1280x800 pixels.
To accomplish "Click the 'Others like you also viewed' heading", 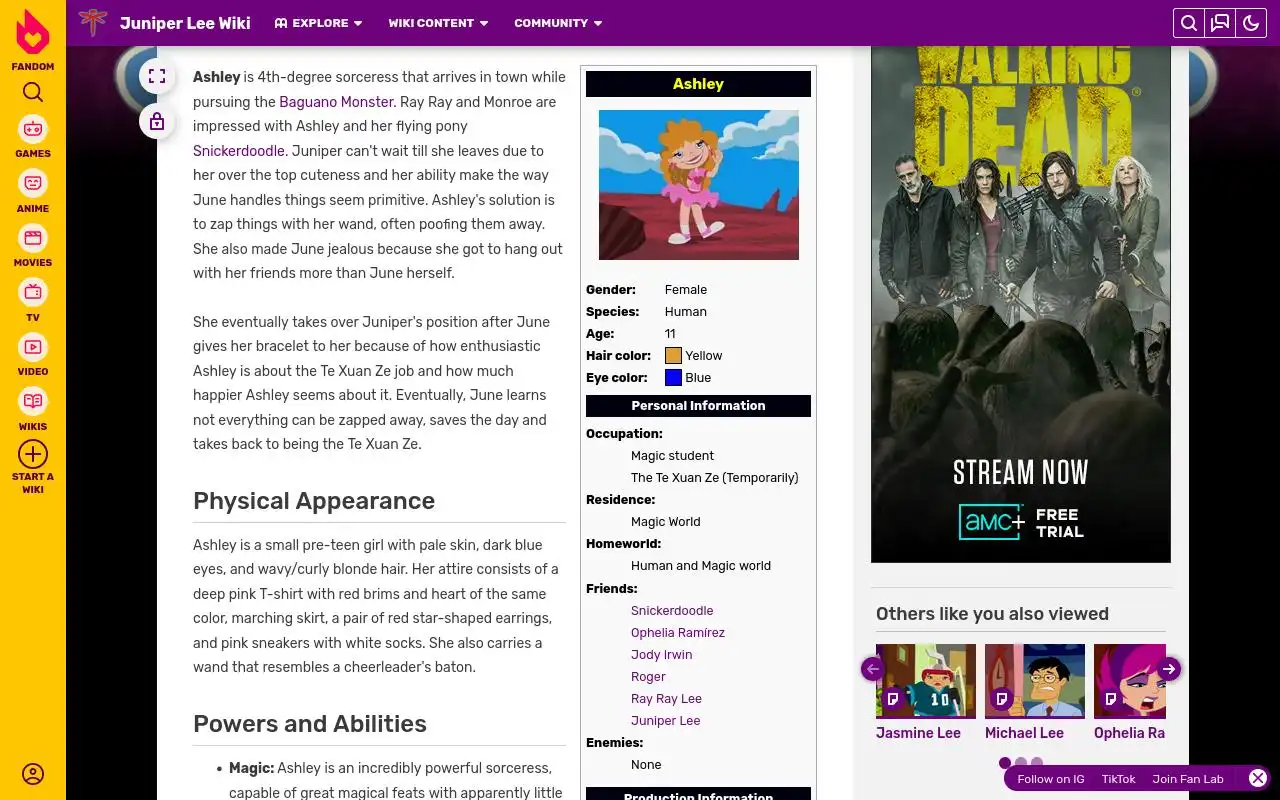I will pos(992,614).
